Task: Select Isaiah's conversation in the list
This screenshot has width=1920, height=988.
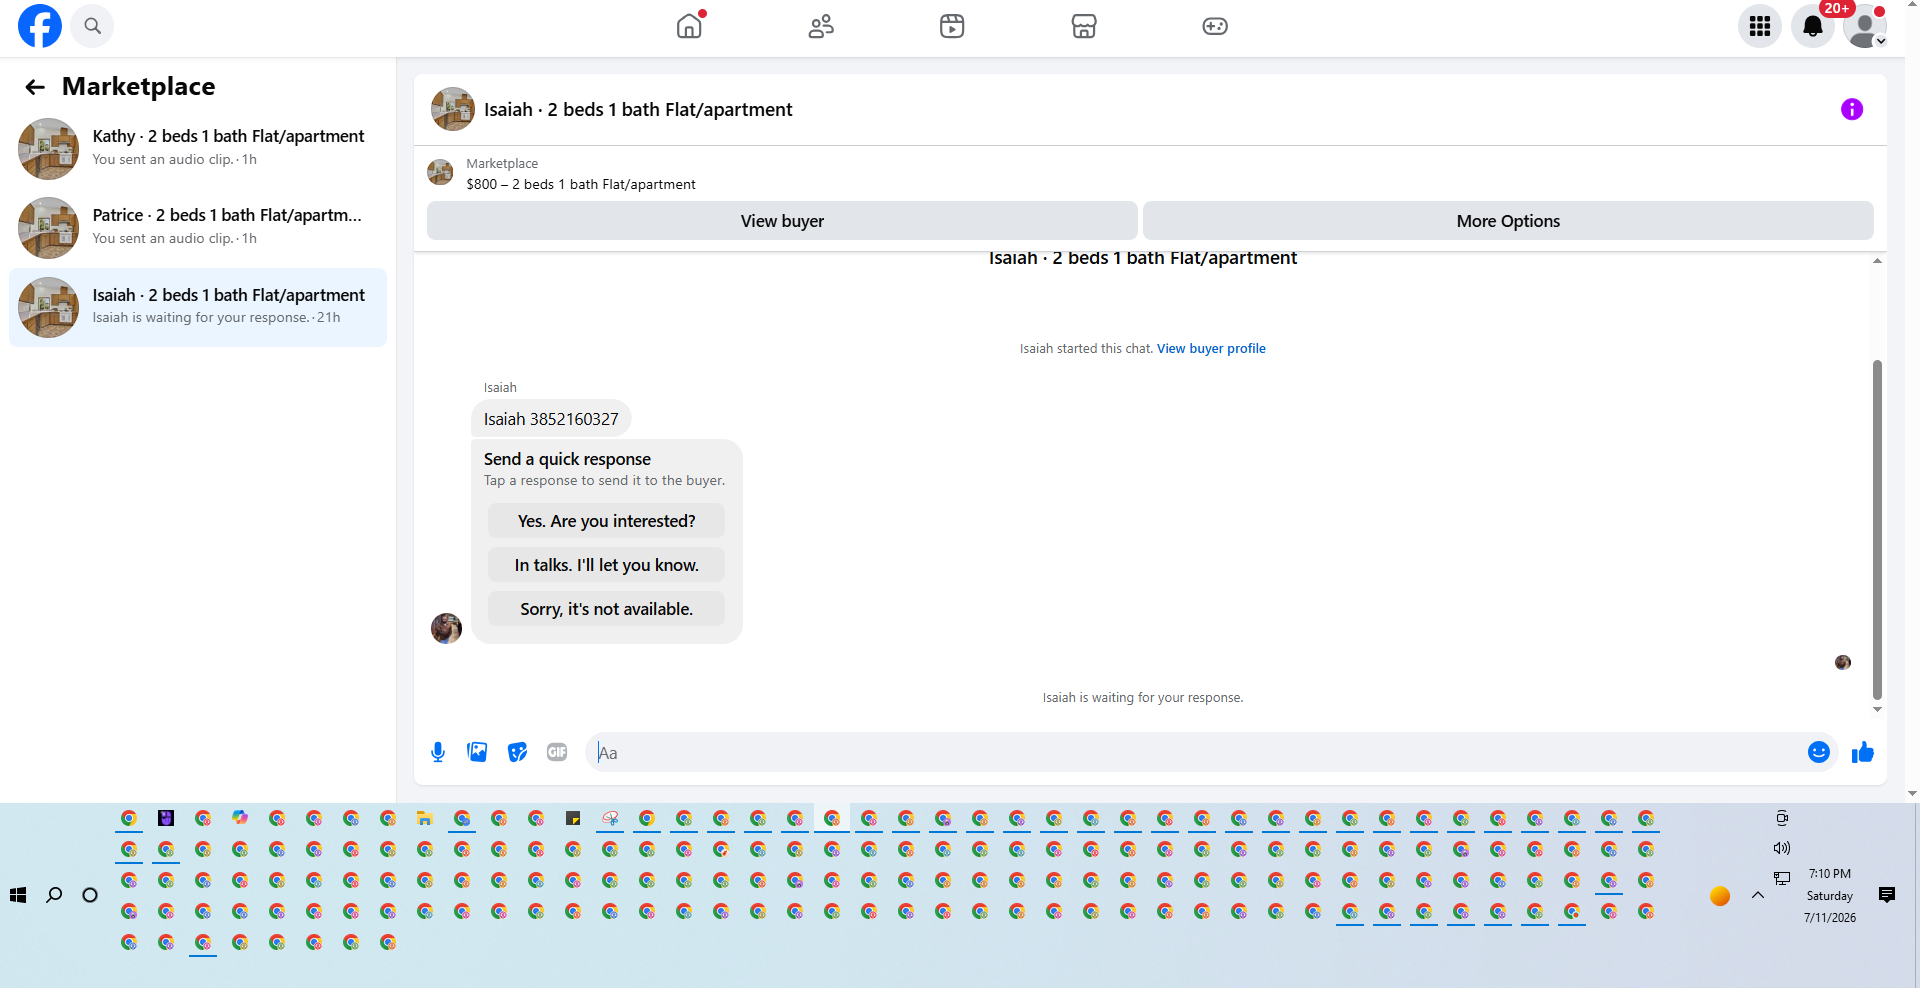Action: click(198, 307)
